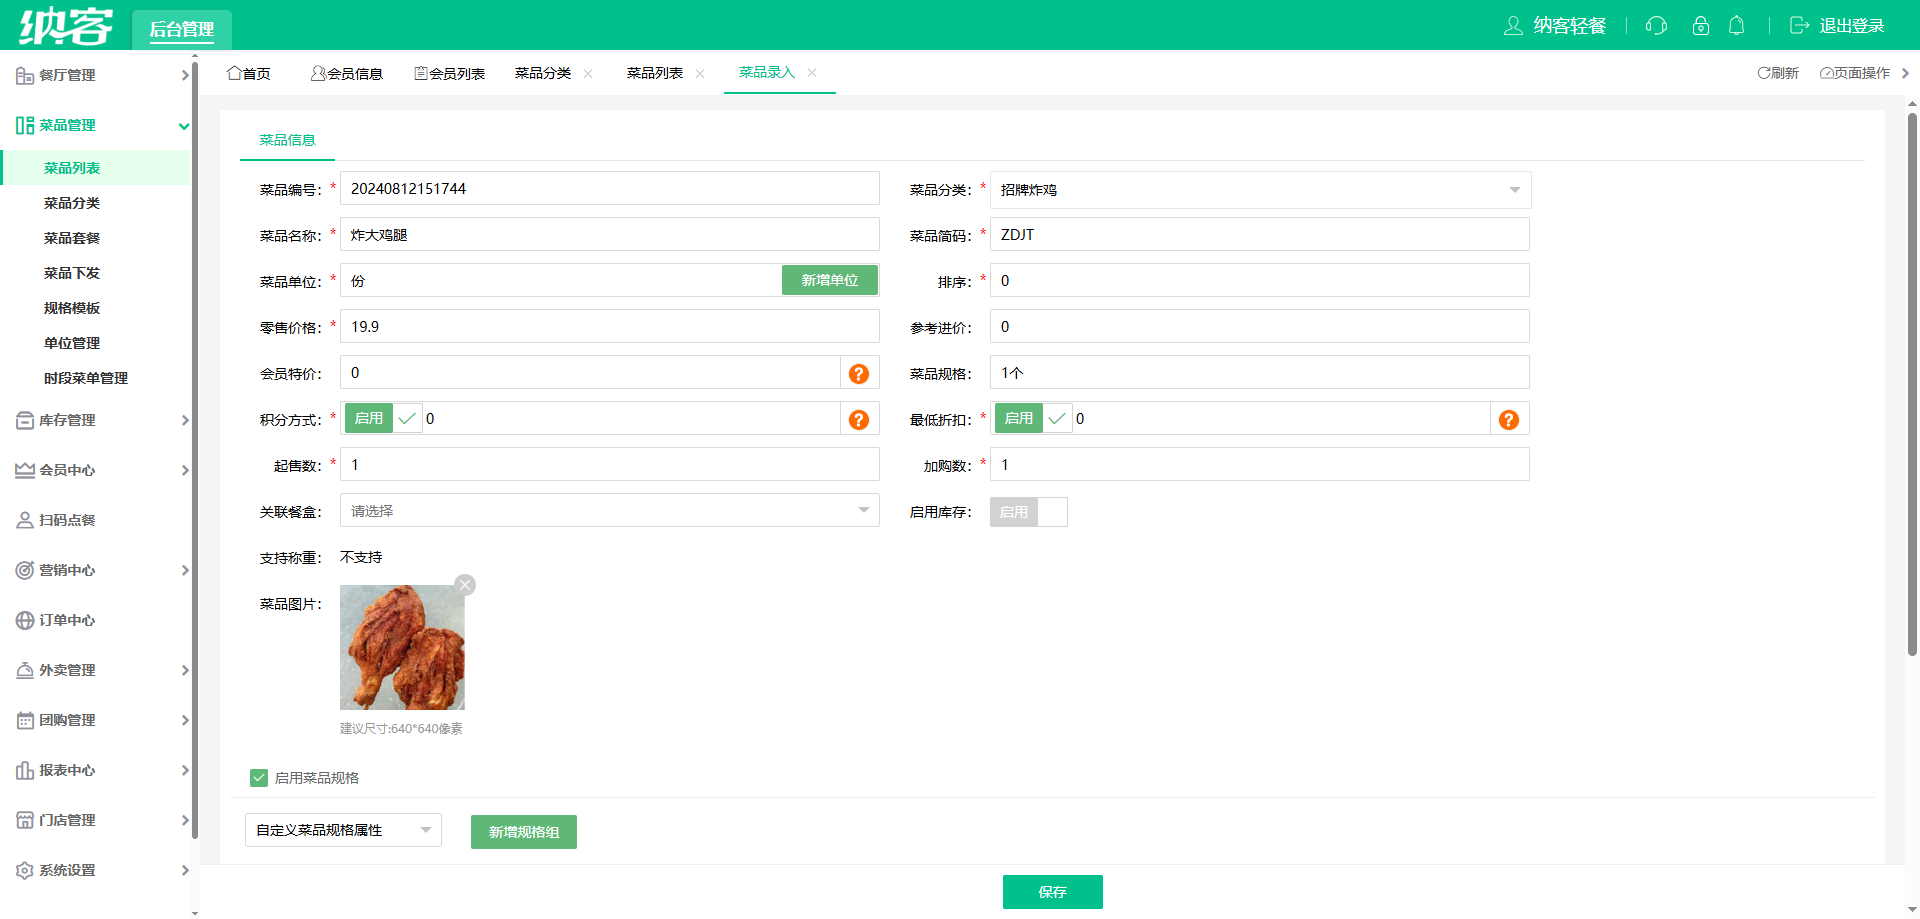Click the 订单中心 globe icon
The image size is (1920, 919).
[x=25, y=621]
